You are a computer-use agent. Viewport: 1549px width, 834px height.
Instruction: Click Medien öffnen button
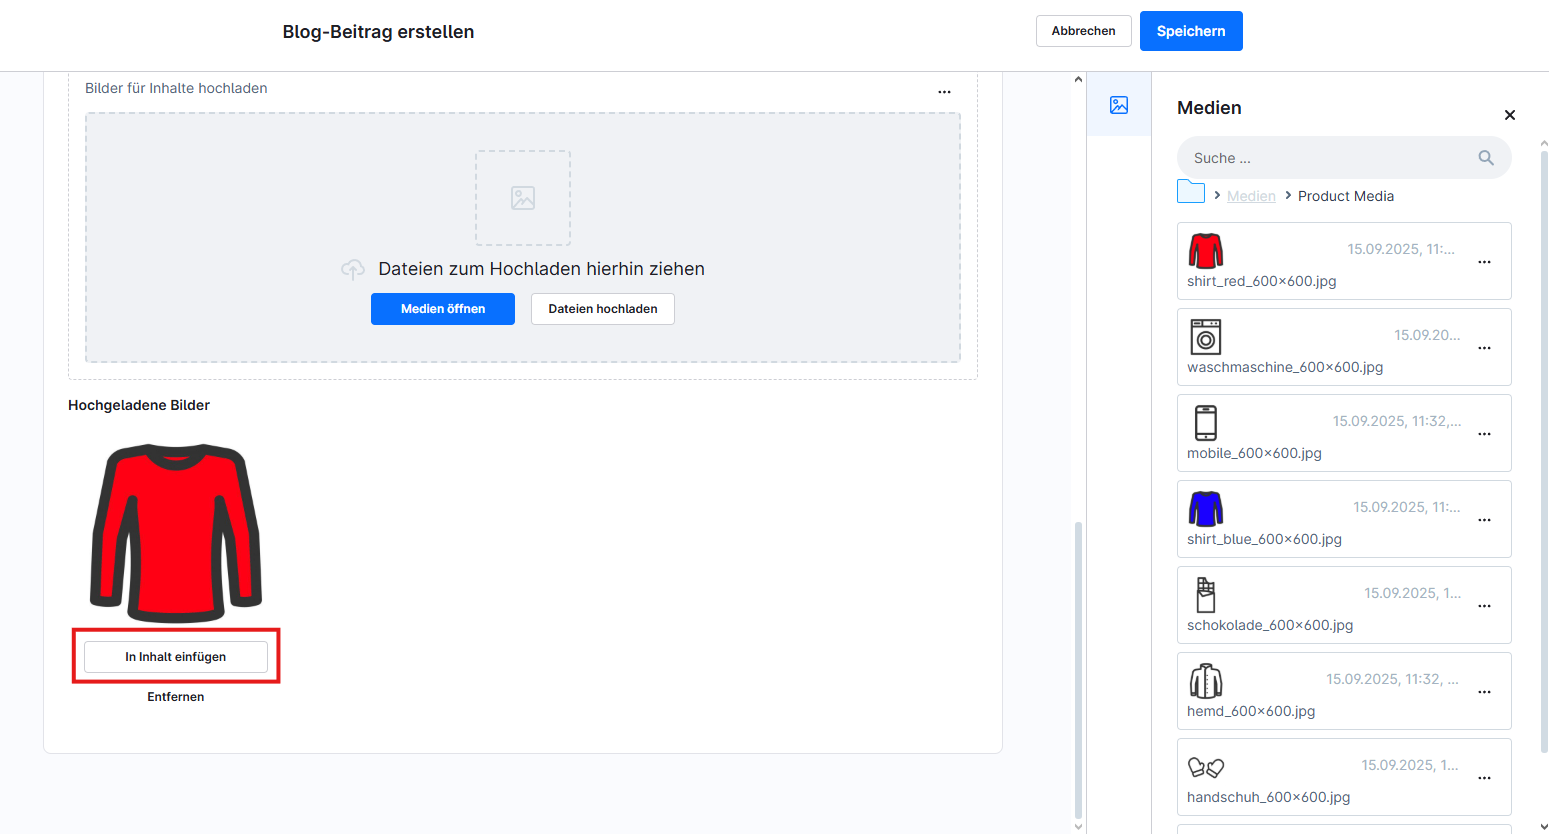(x=442, y=309)
